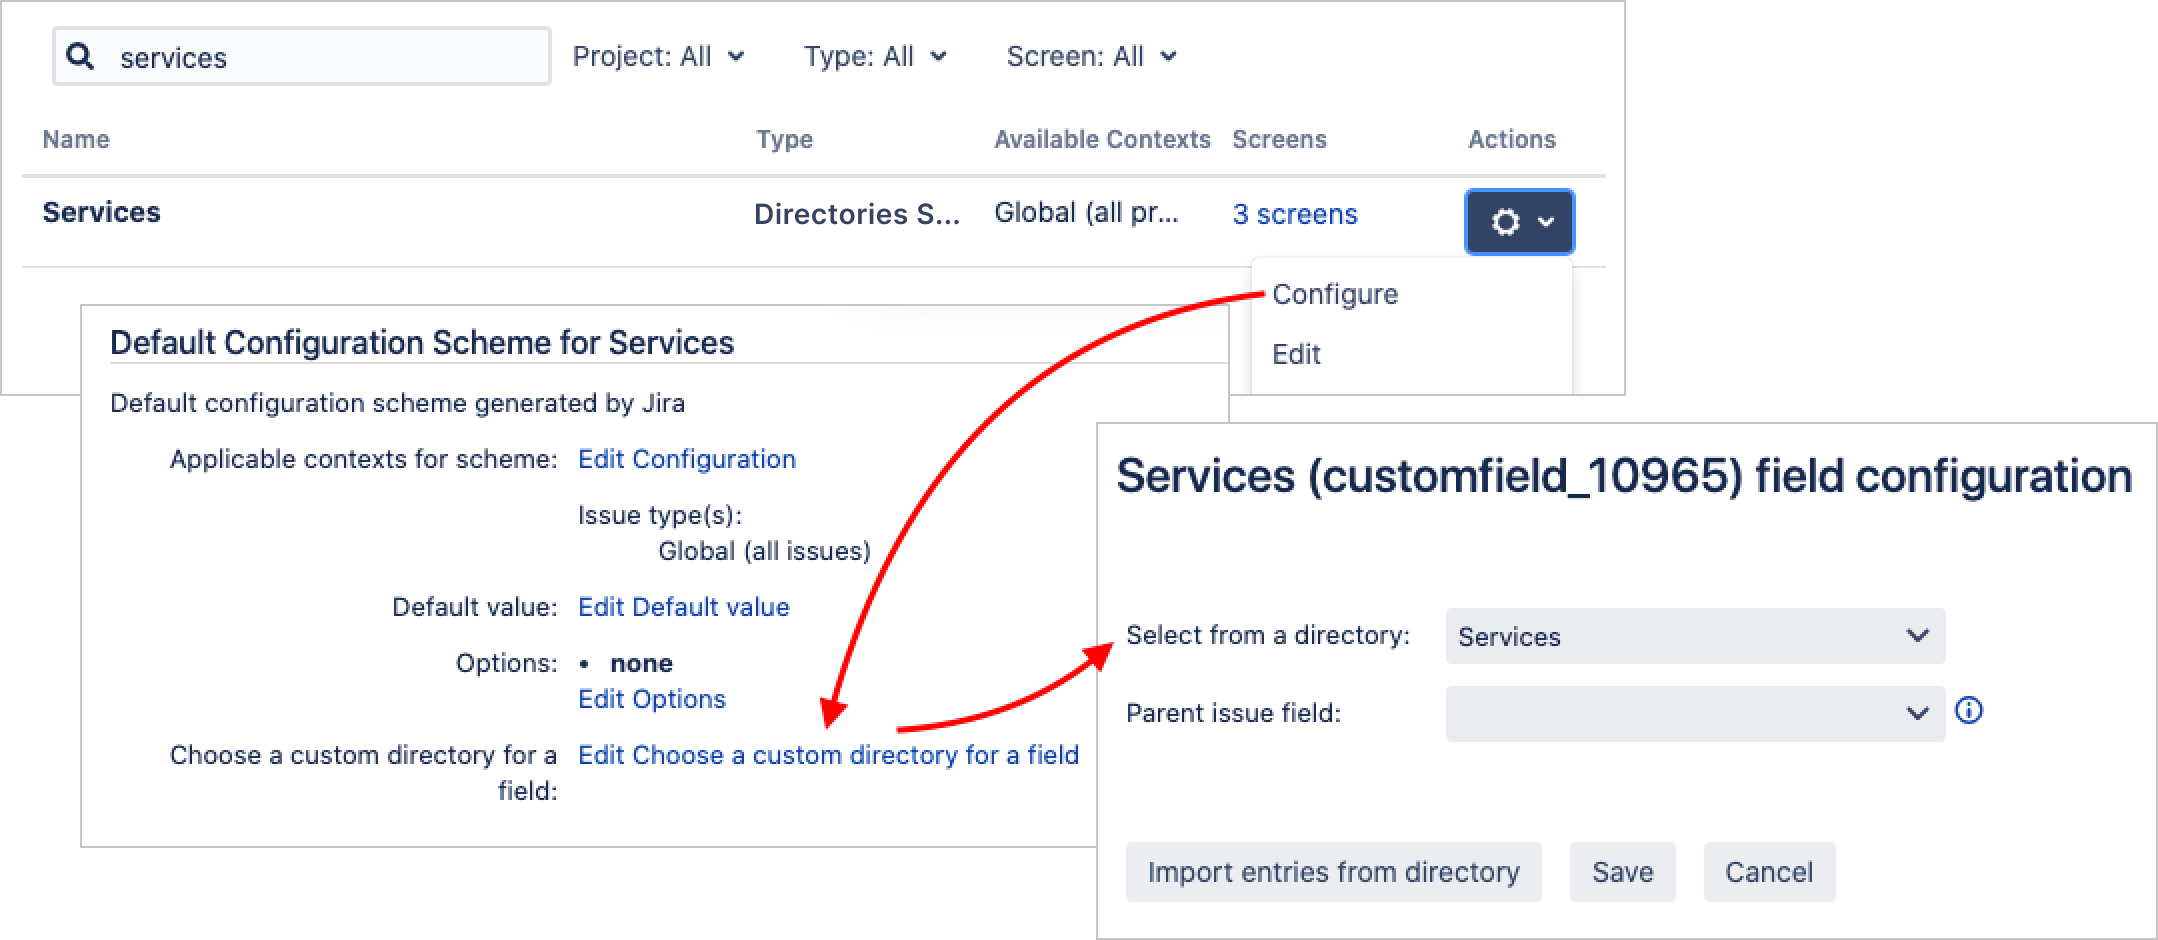Viewport: 2158px width, 940px height.
Task: Choose Configure from the actions menu
Action: (1335, 295)
